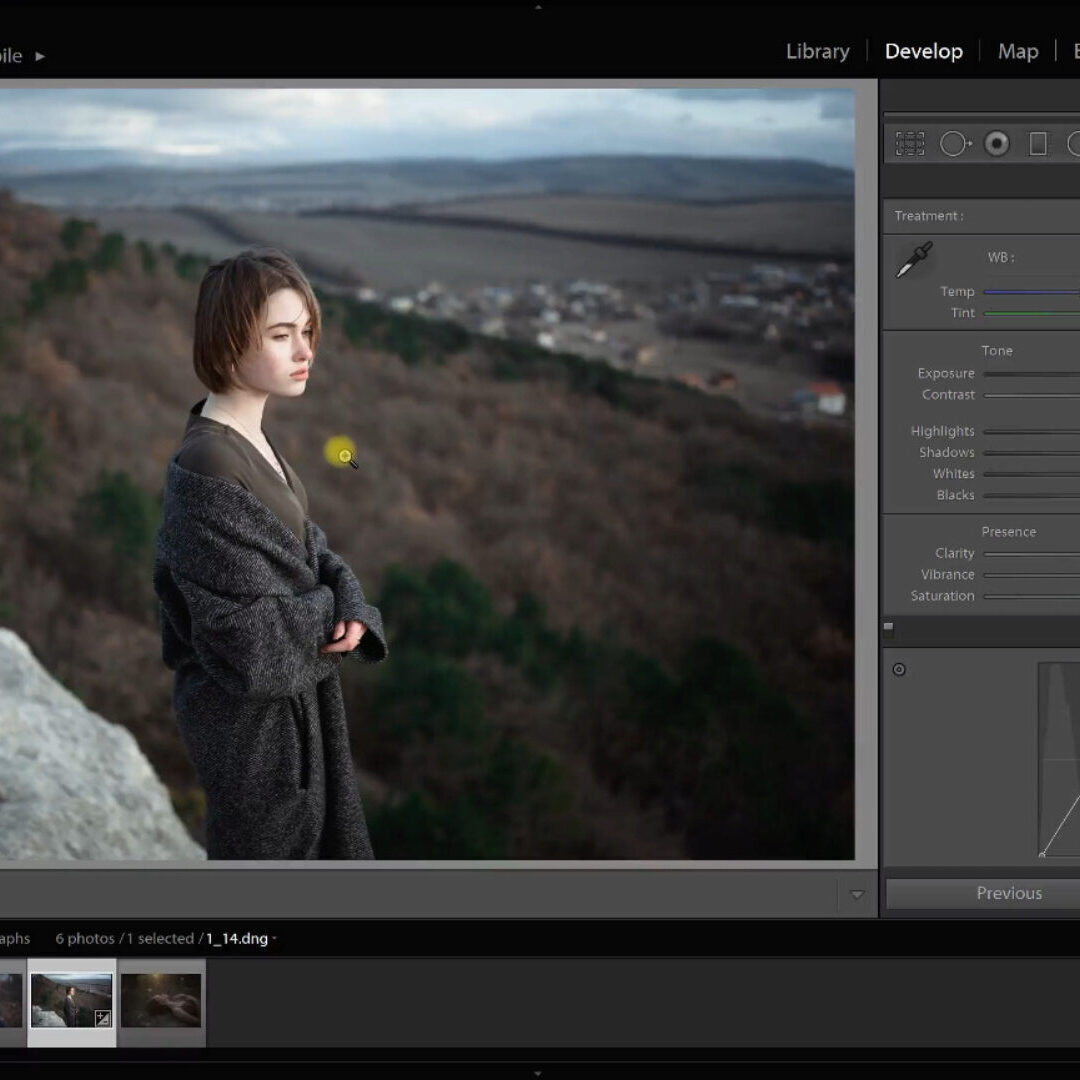Click the black point on the tone curve
This screenshot has width=1080, height=1080.
1042,854
